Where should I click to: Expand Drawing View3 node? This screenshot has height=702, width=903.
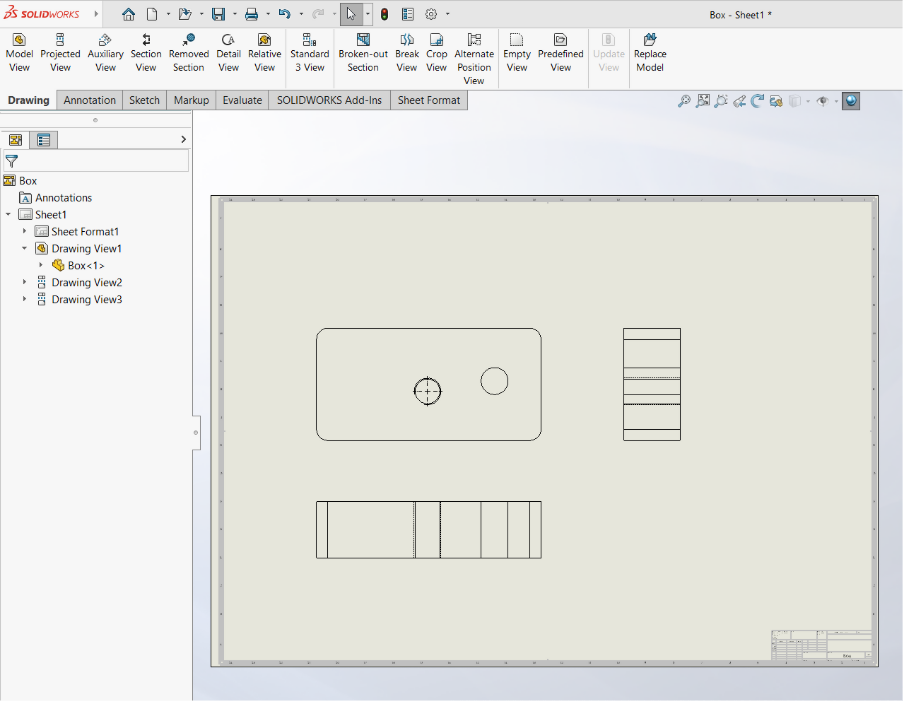point(24,299)
